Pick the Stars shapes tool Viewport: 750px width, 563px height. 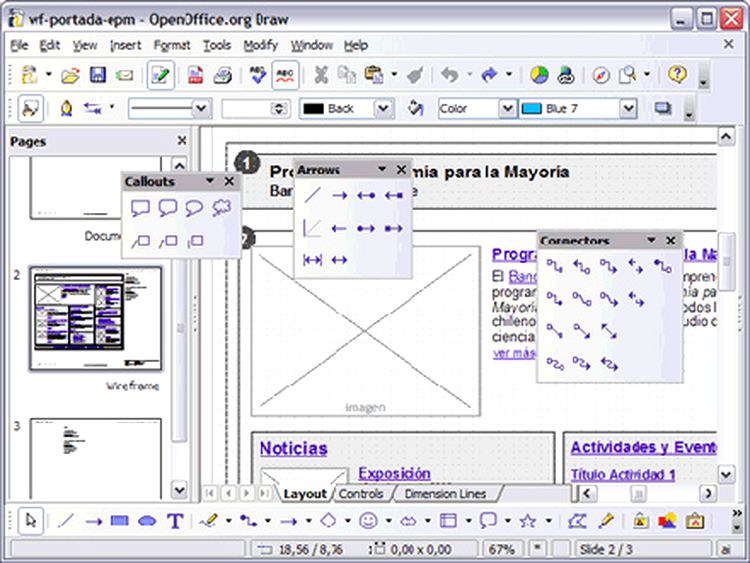click(x=528, y=520)
